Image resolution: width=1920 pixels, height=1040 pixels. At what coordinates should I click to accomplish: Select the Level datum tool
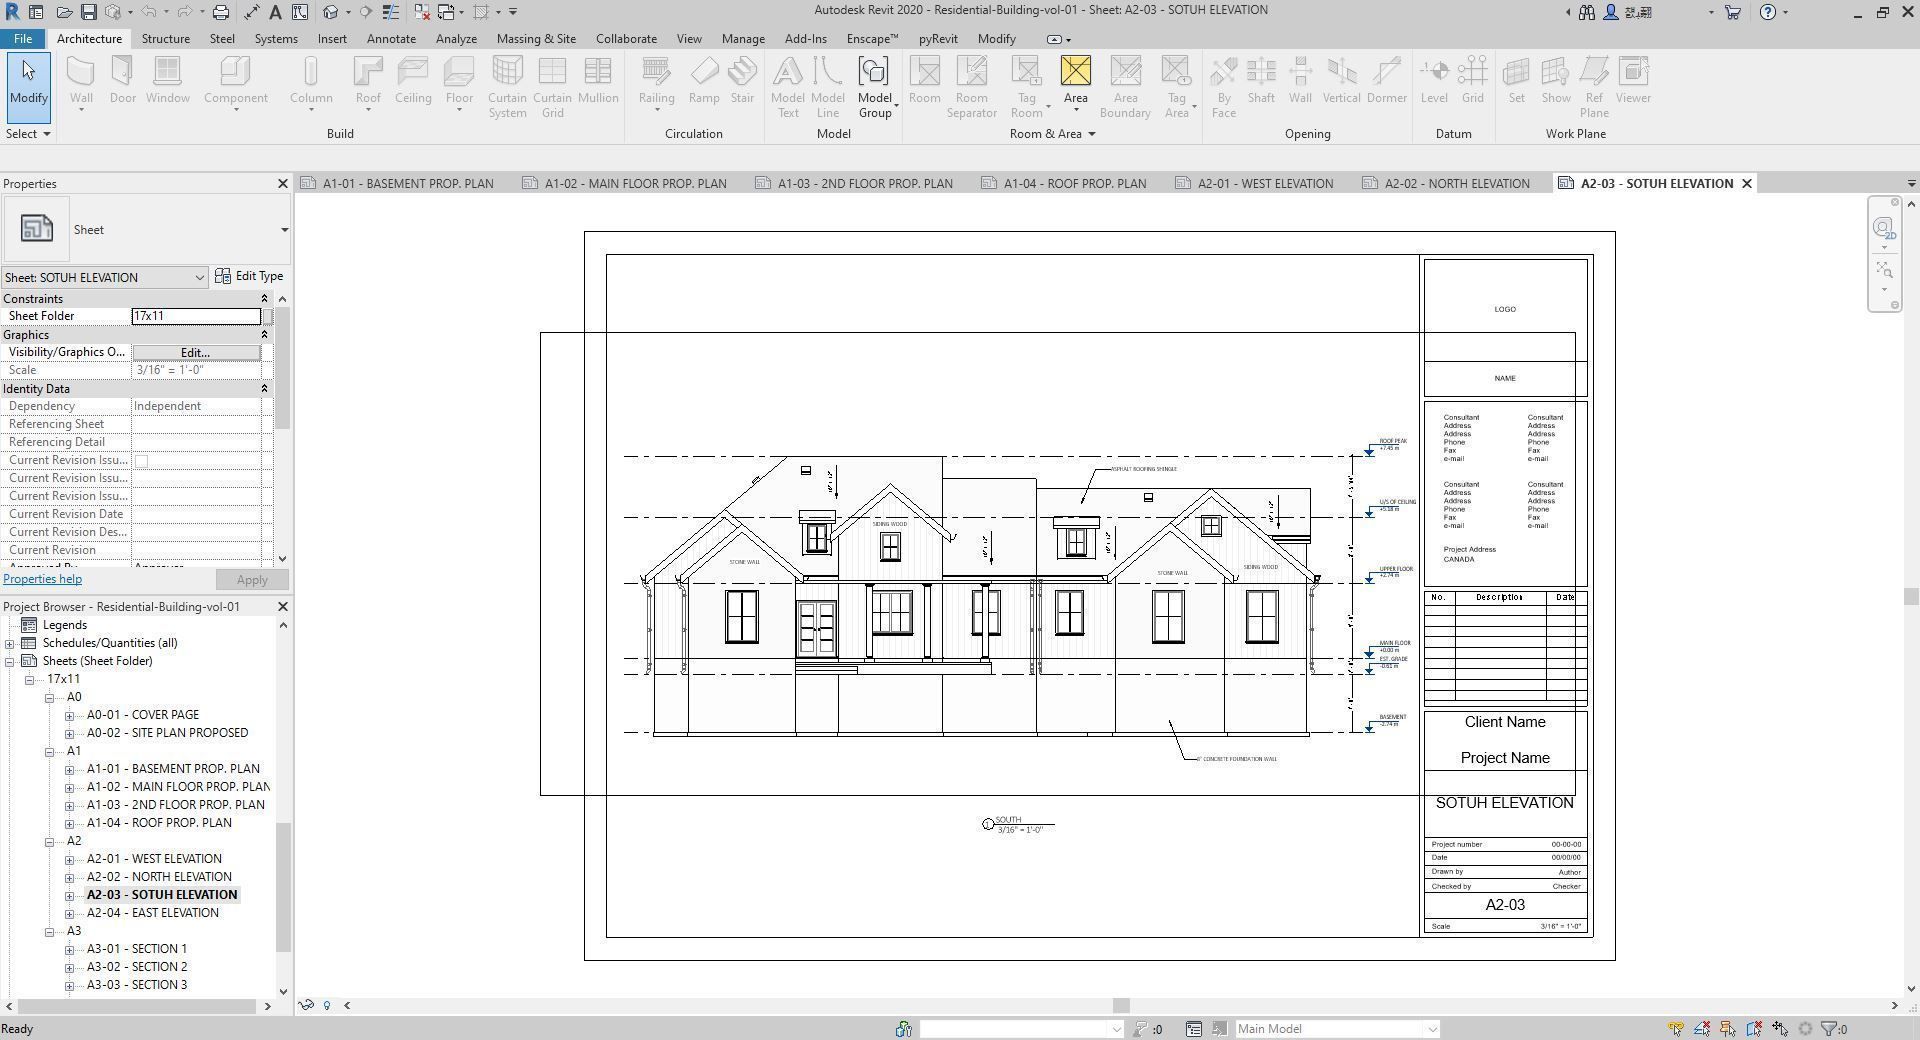click(1434, 81)
